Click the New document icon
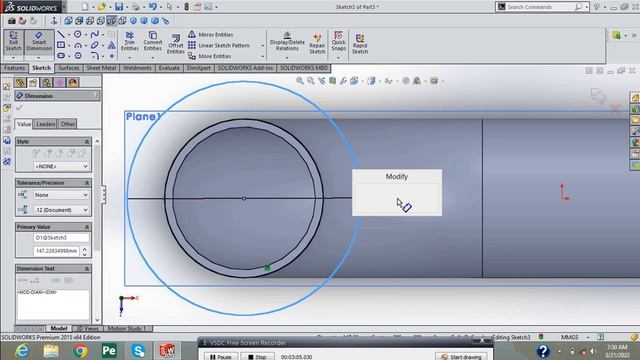Viewport: 640px width, 360px height. pyautogui.click(x=85, y=7)
